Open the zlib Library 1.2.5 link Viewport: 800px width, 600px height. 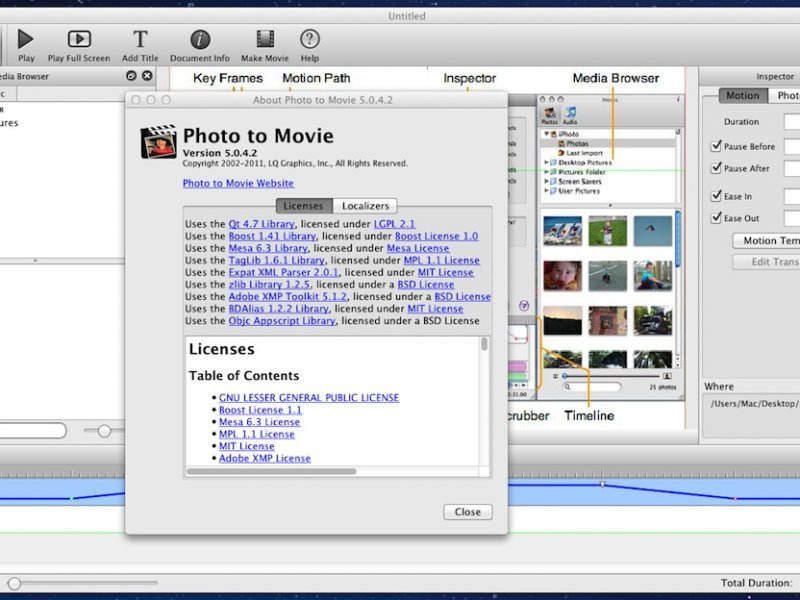(269, 285)
